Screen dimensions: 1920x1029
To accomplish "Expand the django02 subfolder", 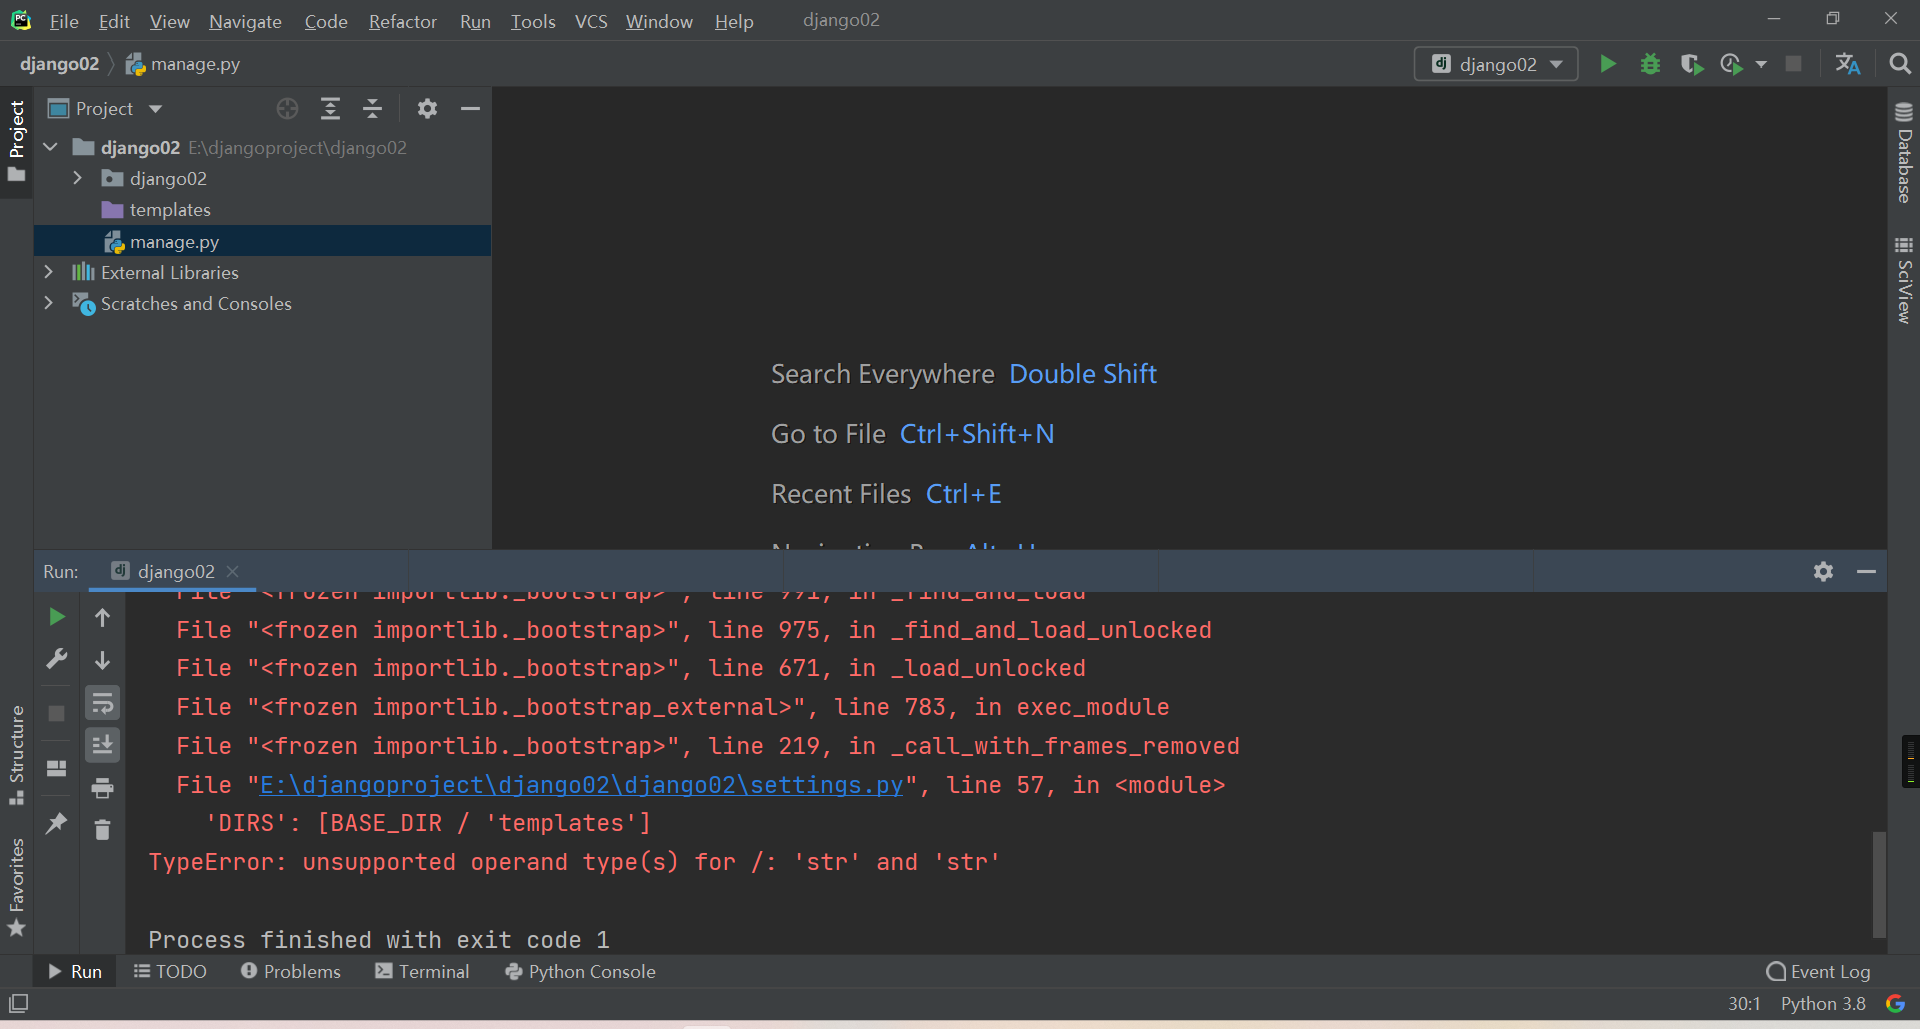I will click(77, 178).
